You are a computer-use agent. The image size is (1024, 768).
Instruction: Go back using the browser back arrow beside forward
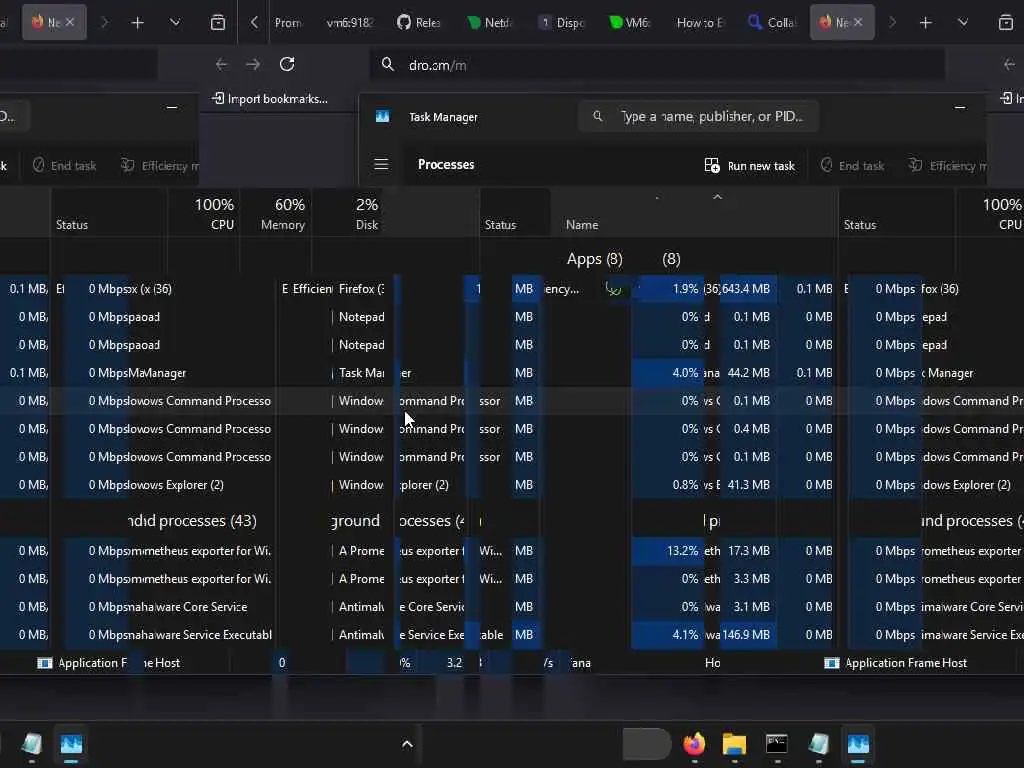point(221,64)
